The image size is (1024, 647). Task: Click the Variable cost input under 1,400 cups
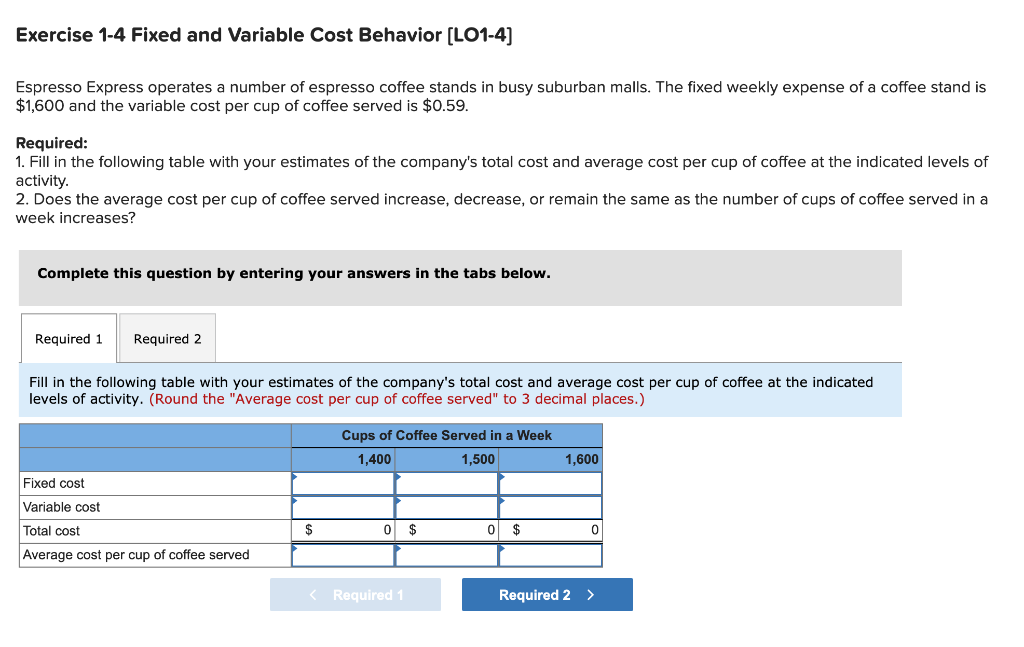[343, 507]
